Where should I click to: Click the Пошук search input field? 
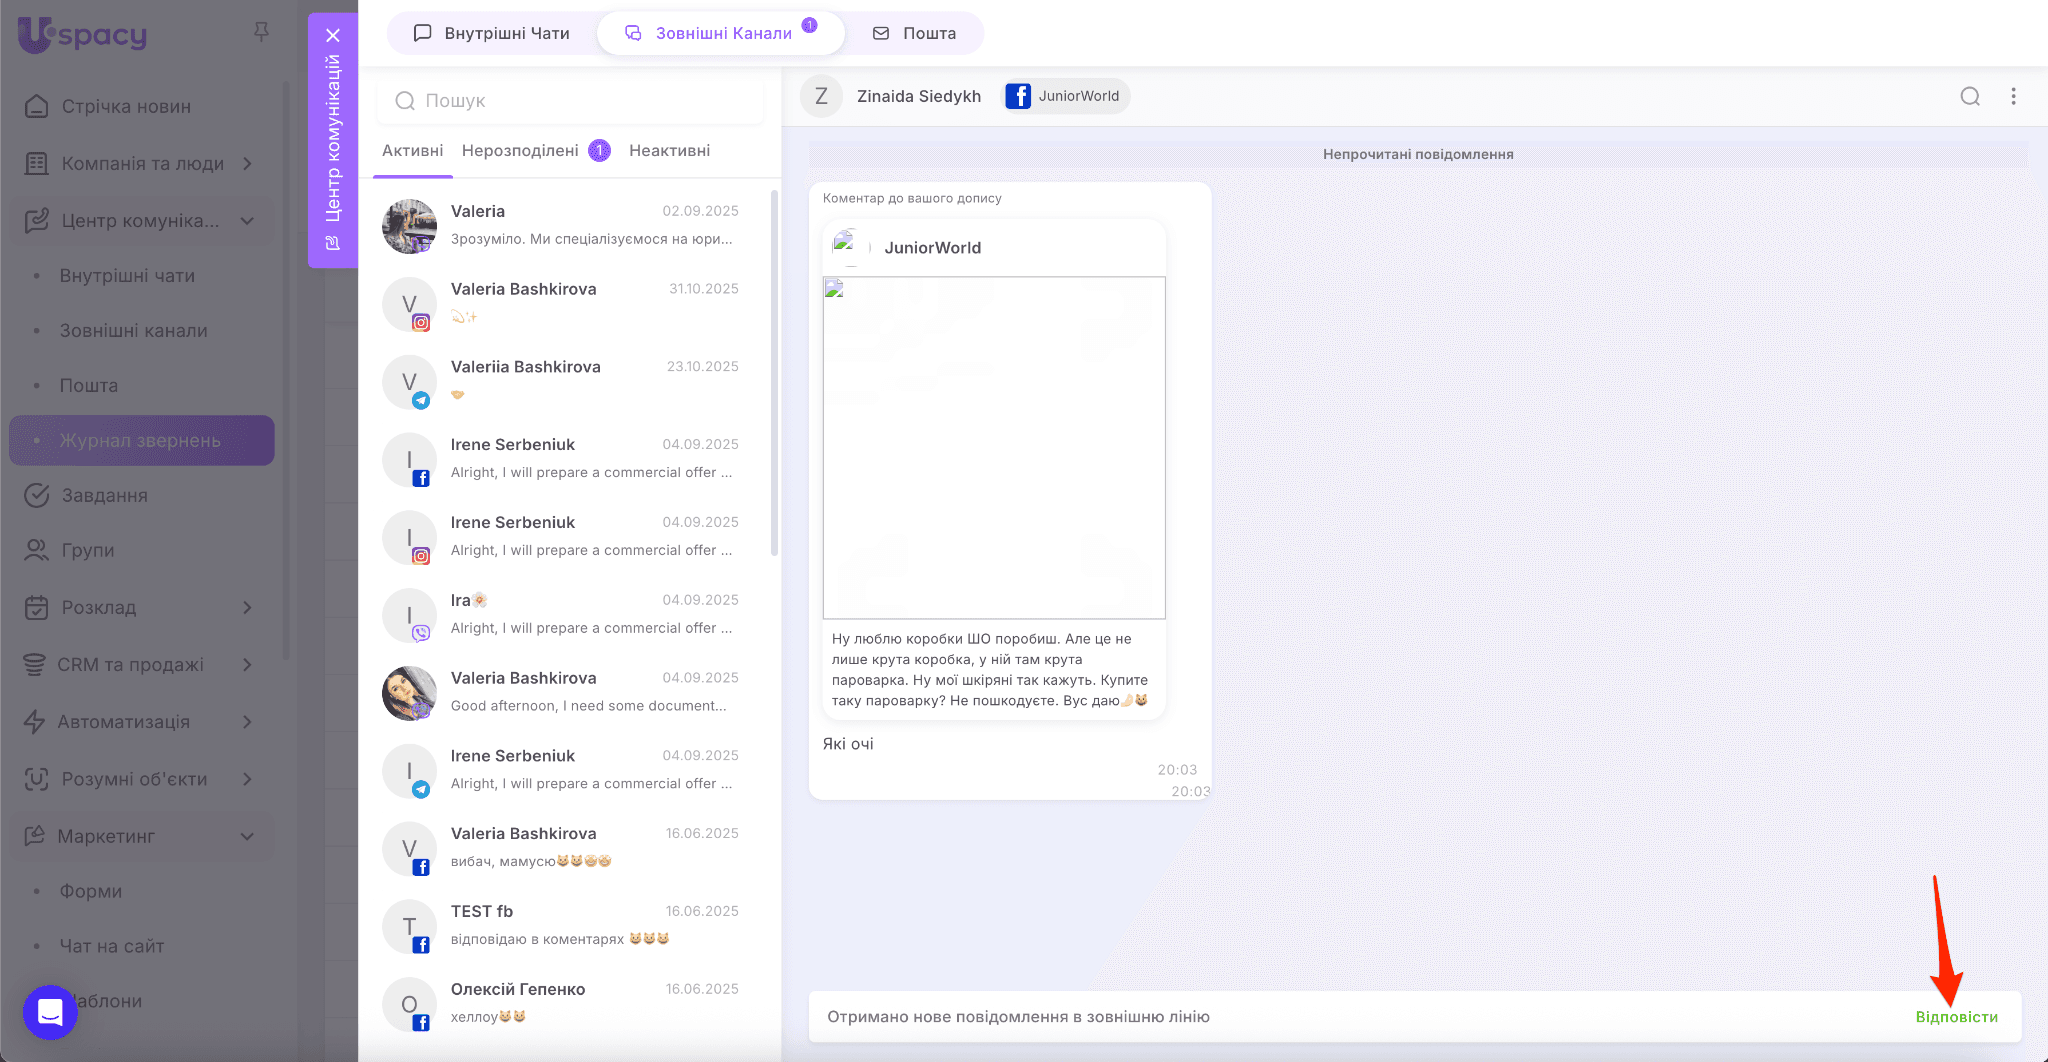tap(570, 100)
